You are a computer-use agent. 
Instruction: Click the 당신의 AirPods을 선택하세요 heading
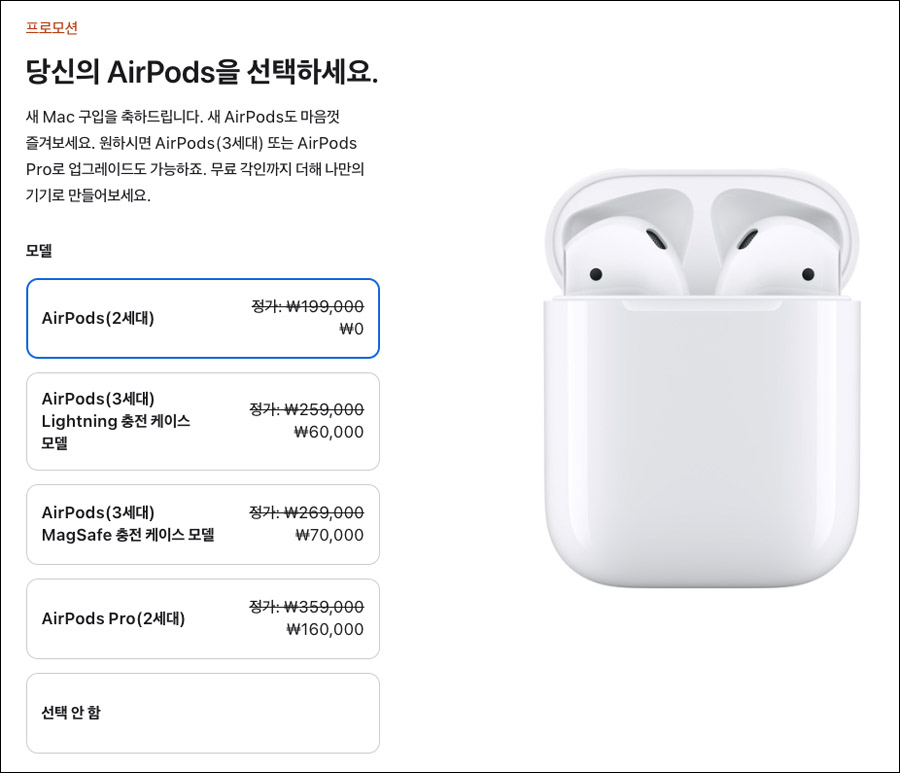[202, 72]
